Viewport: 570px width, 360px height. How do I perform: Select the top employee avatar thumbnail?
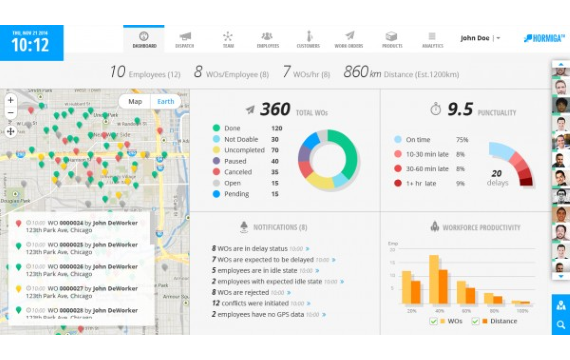pyautogui.click(x=561, y=72)
